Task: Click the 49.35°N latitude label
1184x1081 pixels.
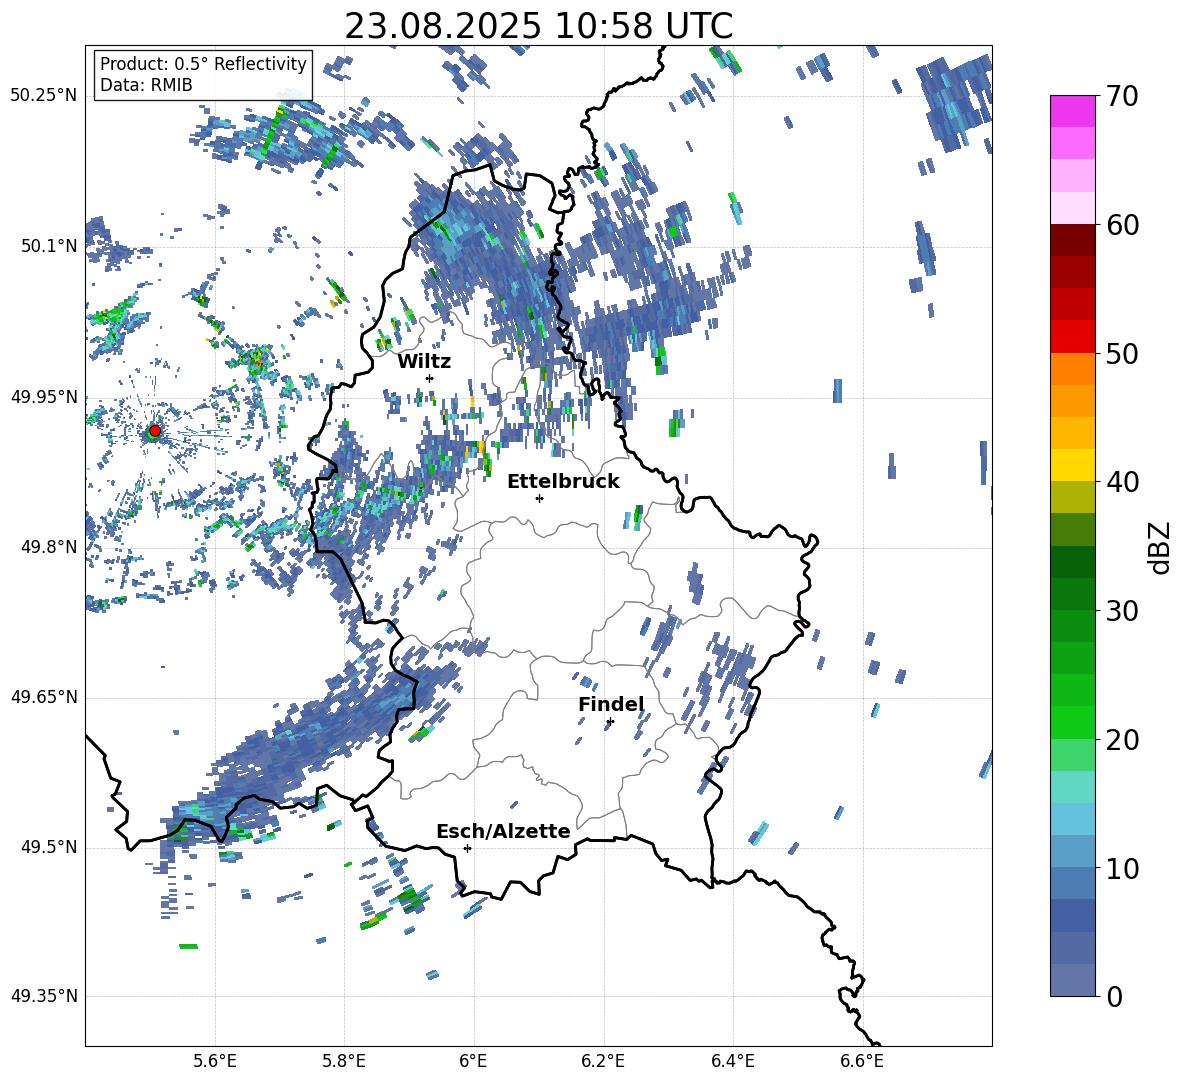Action: tap(44, 996)
